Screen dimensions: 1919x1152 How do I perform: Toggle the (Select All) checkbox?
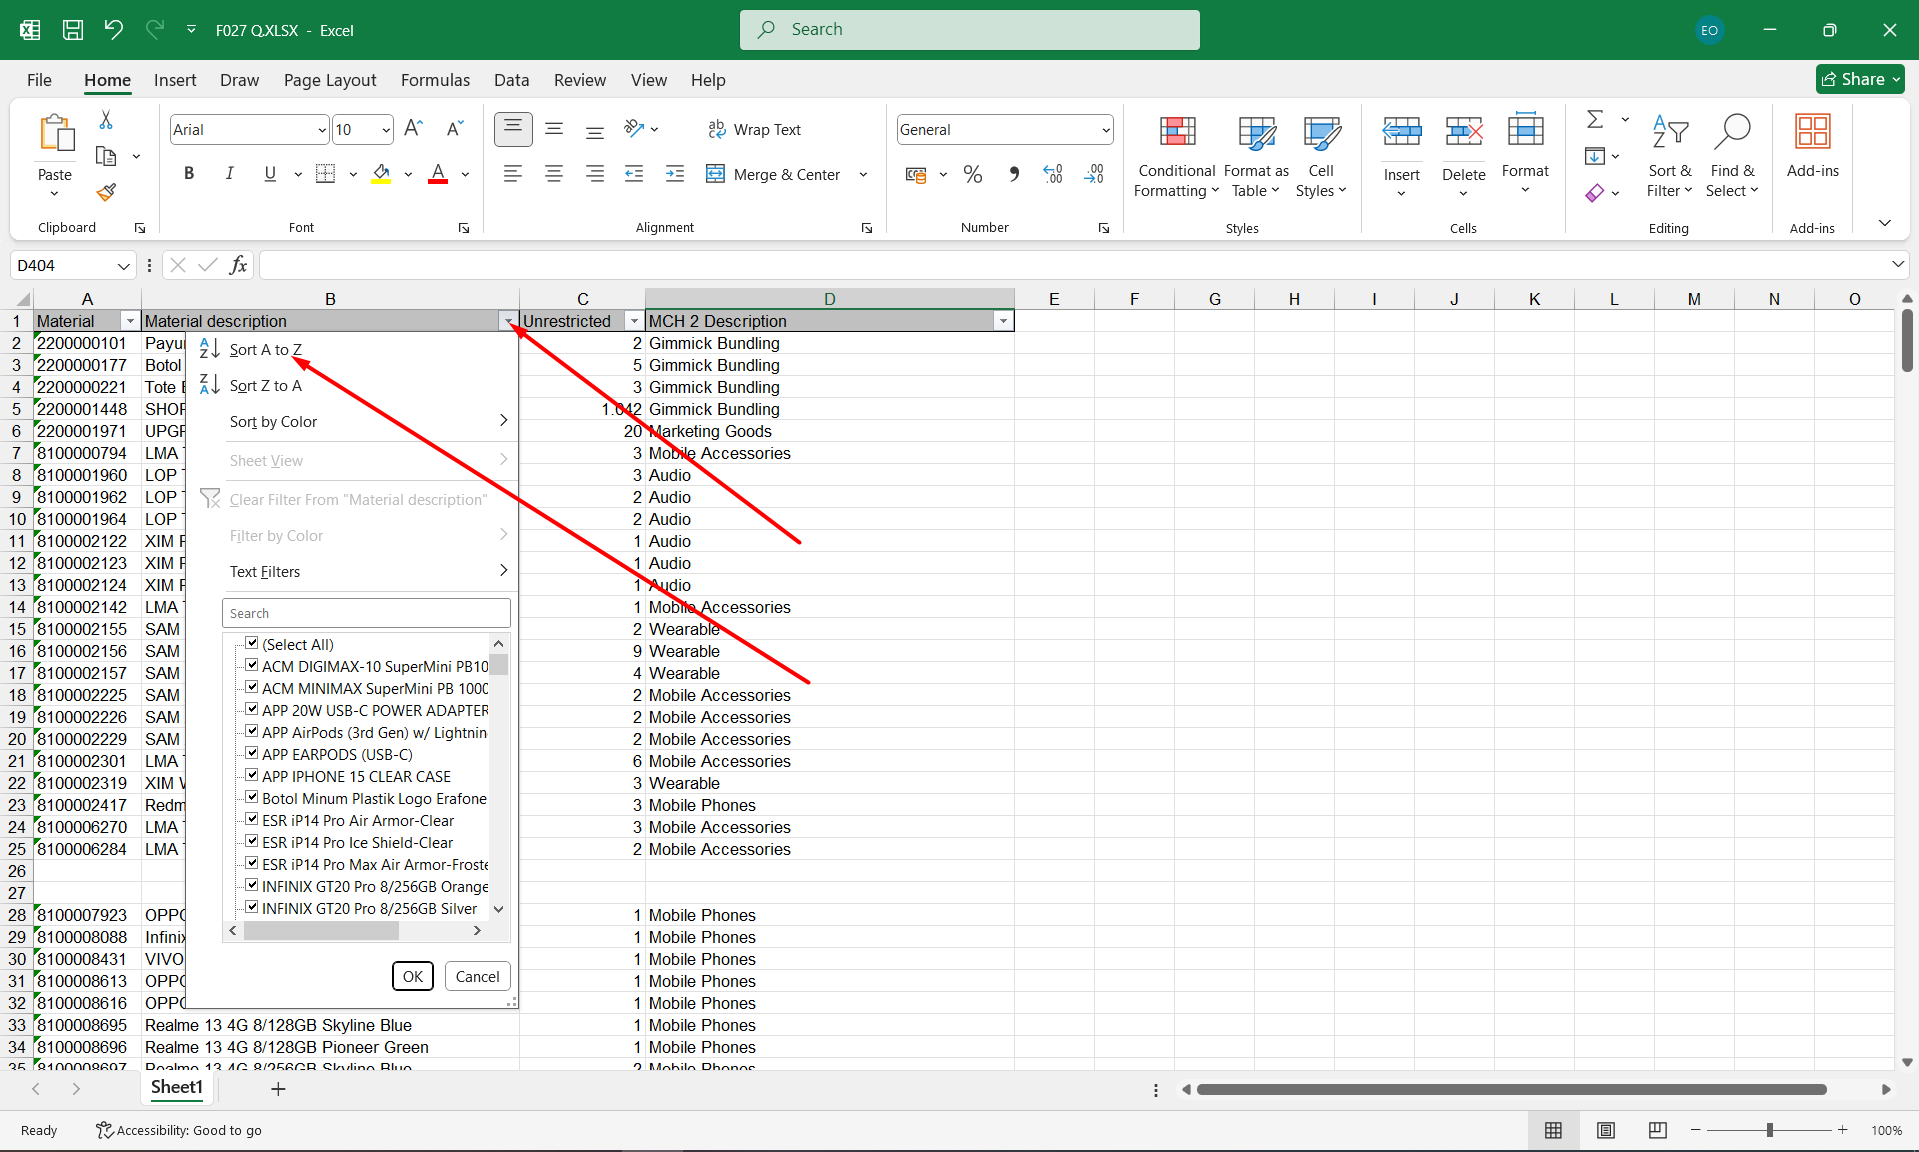(252, 644)
